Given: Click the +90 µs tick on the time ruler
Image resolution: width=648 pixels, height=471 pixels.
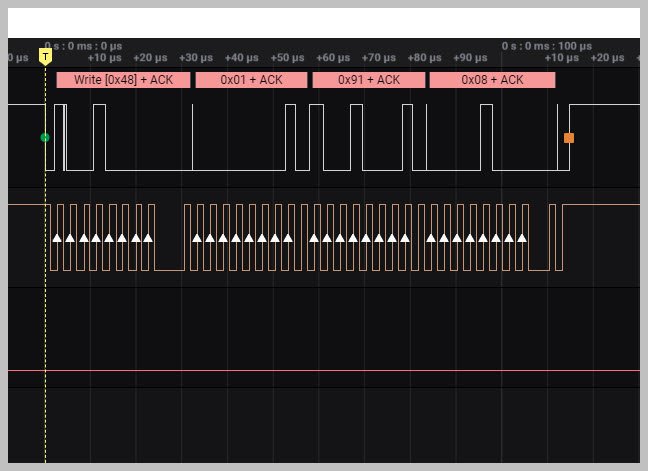Looking at the screenshot, I should click(x=470, y=58).
